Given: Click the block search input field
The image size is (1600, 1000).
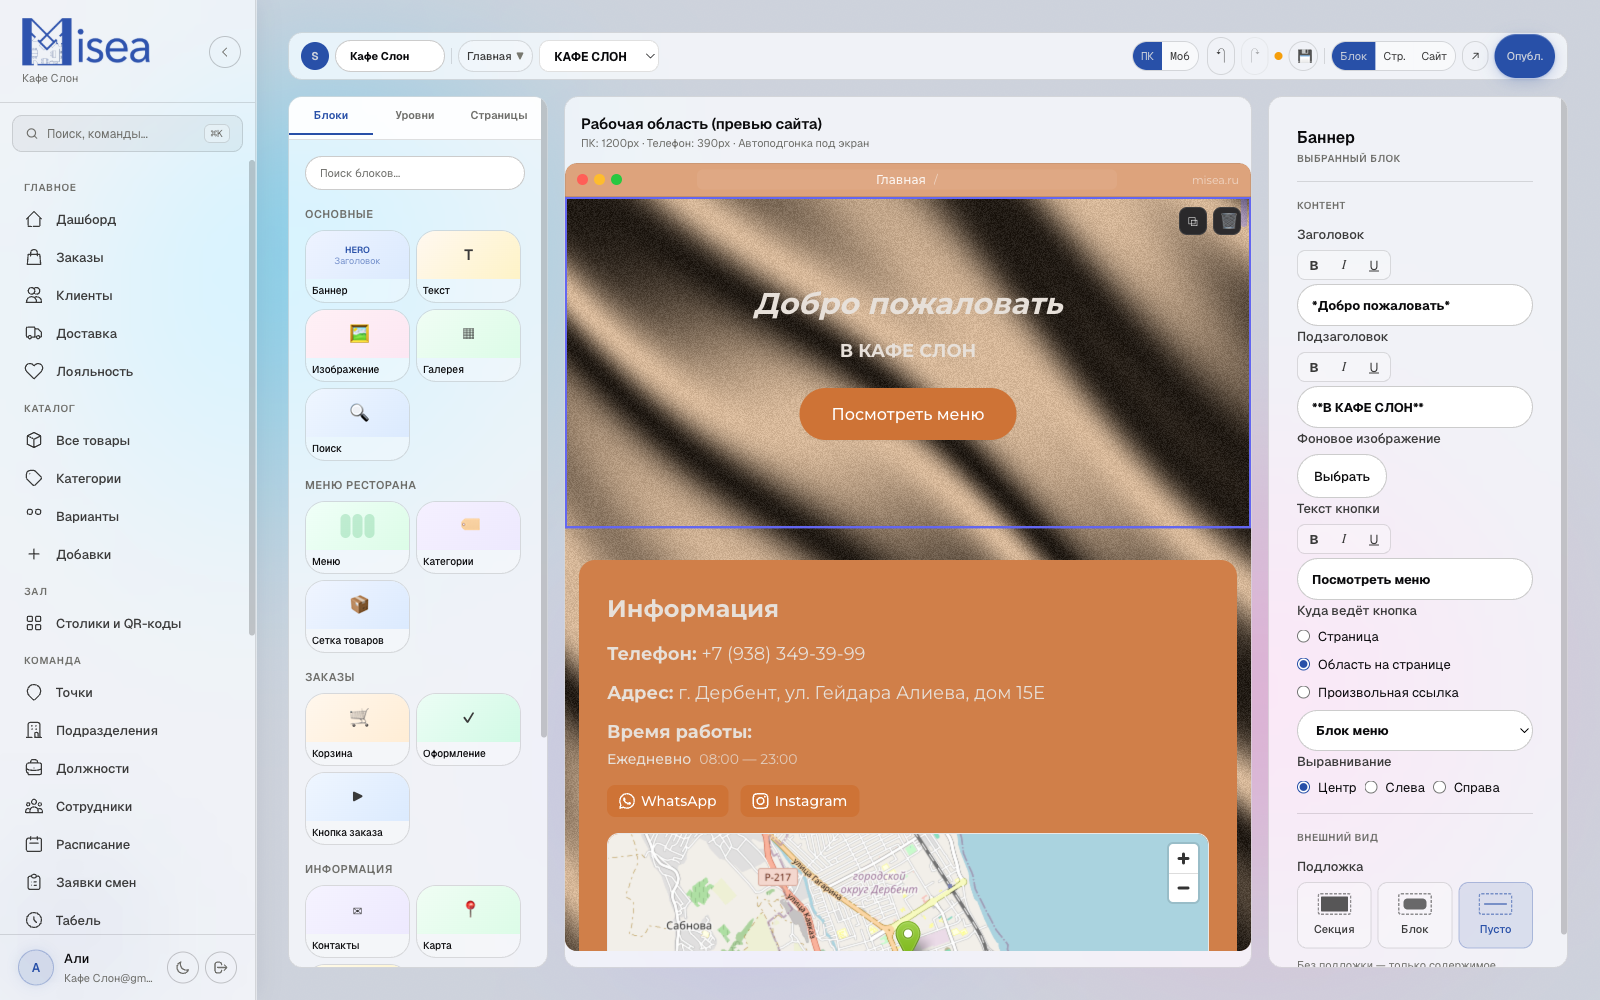Looking at the screenshot, I should pyautogui.click(x=414, y=173).
